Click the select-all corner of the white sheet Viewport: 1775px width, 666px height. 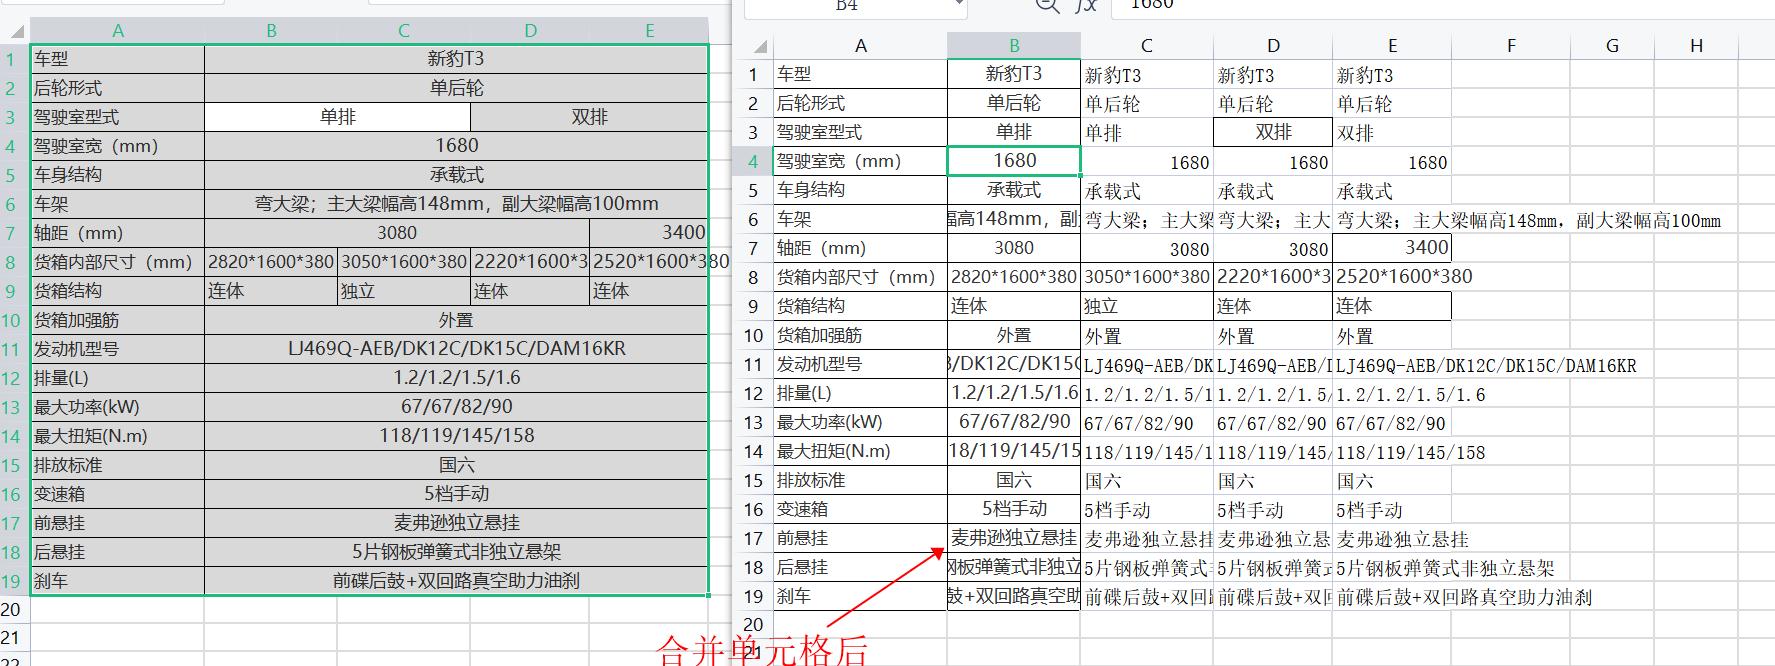[x=760, y=45]
